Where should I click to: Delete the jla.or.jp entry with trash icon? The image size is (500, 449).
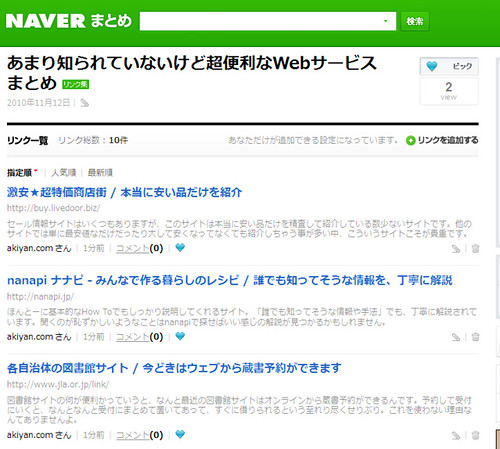475,435
